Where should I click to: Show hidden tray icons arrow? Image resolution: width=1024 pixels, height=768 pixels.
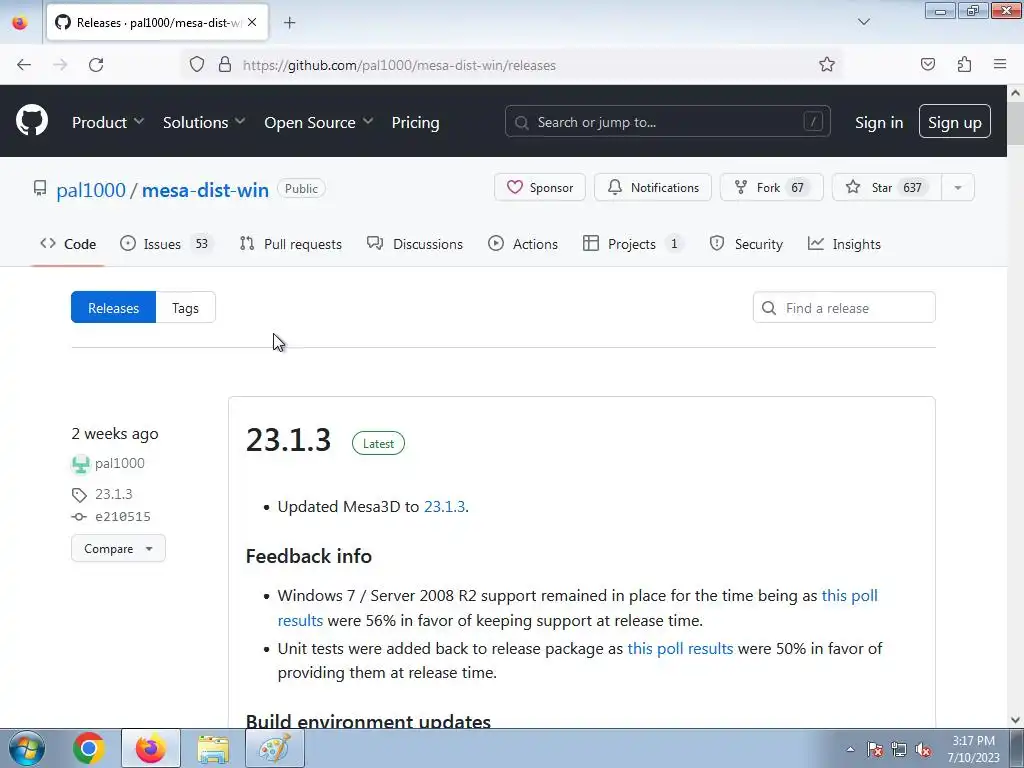(850, 749)
